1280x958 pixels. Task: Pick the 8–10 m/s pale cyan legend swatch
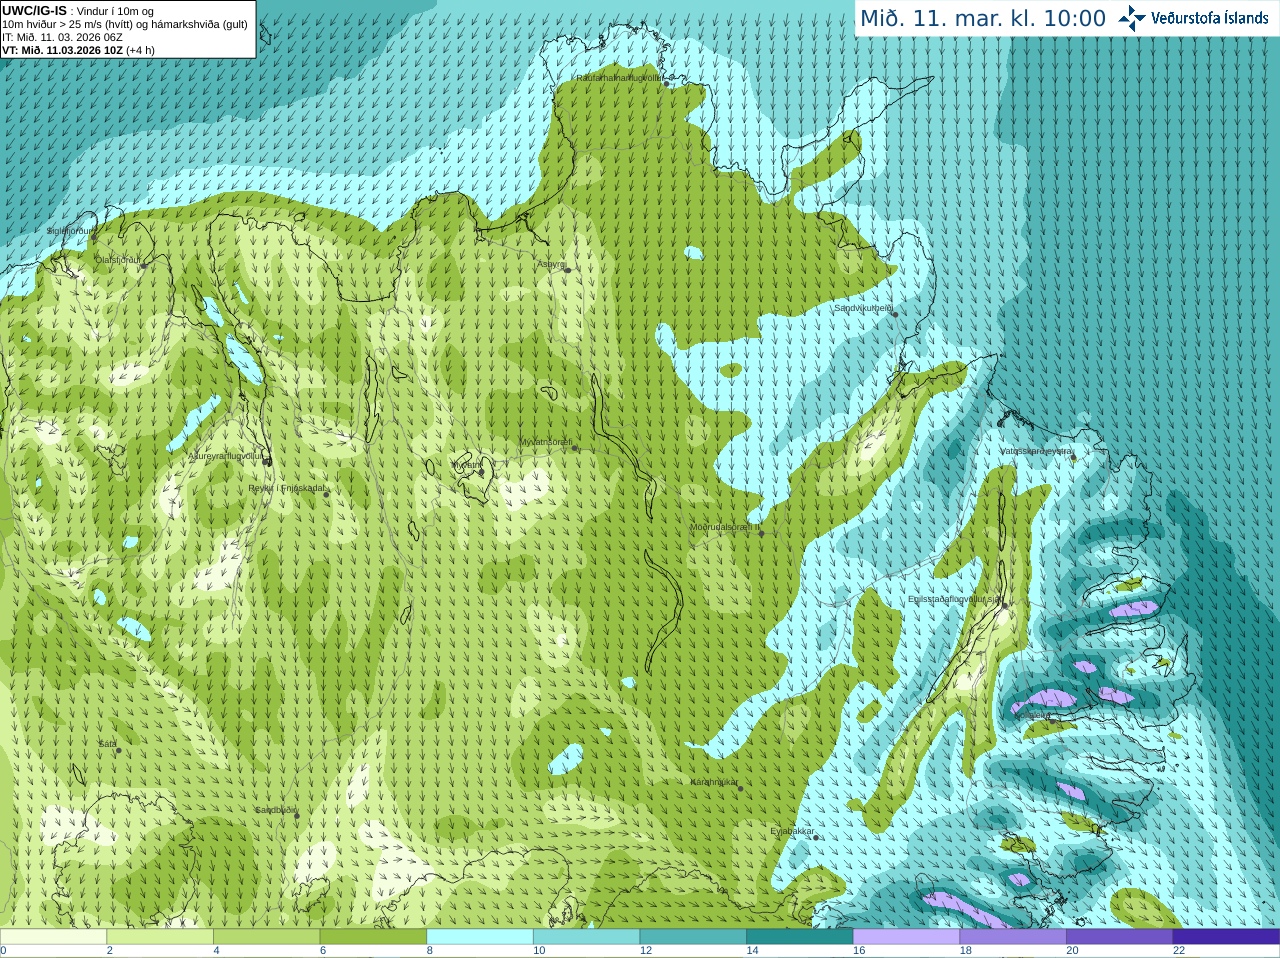tap(480, 936)
